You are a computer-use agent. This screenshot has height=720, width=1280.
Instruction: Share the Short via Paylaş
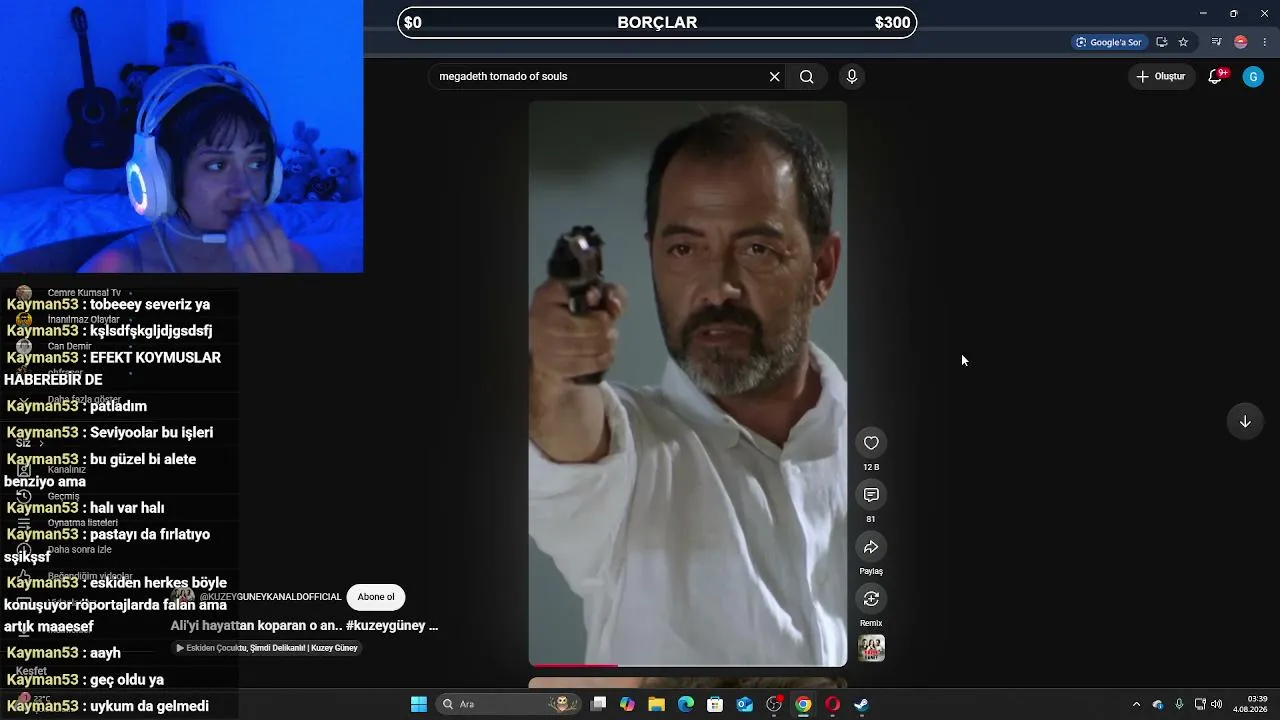(x=871, y=547)
